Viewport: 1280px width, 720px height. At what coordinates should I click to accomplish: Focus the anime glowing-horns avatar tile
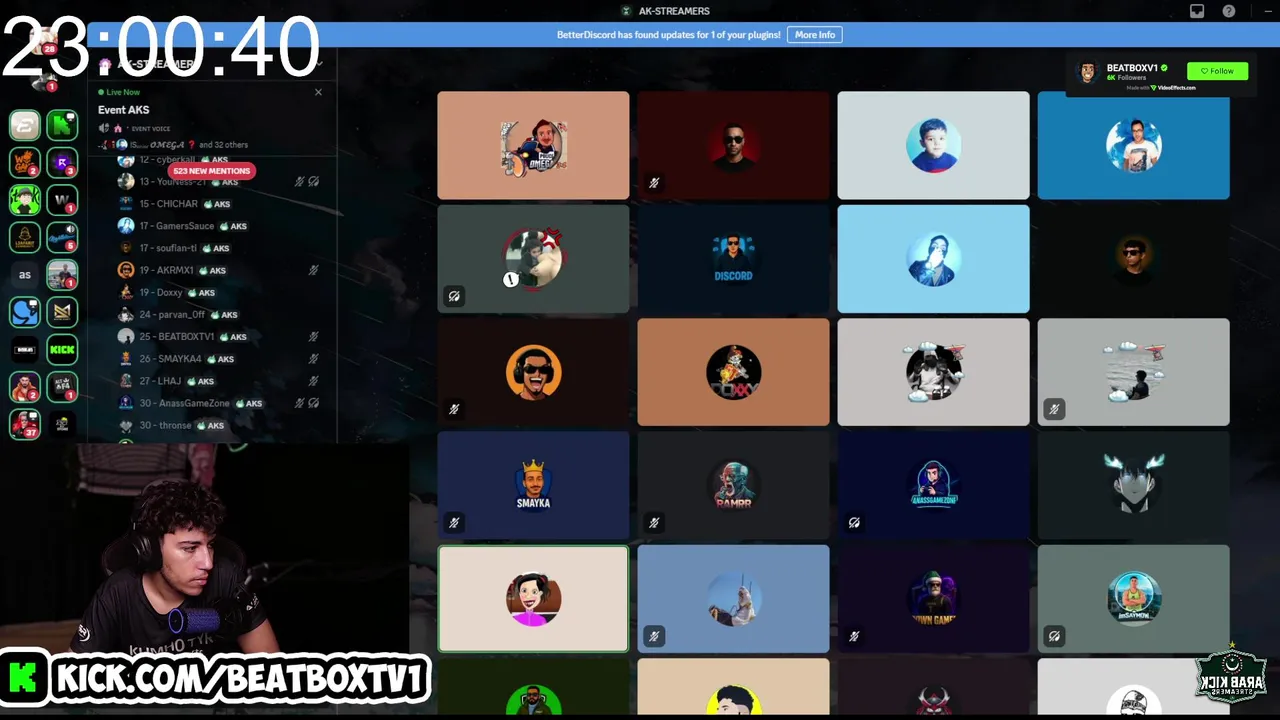(x=1133, y=485)
